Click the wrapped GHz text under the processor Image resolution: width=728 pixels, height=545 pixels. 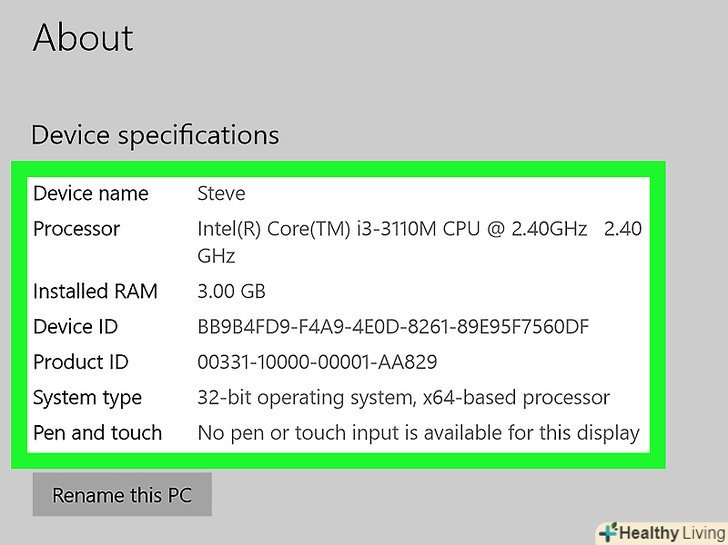(x=216, y=256)
